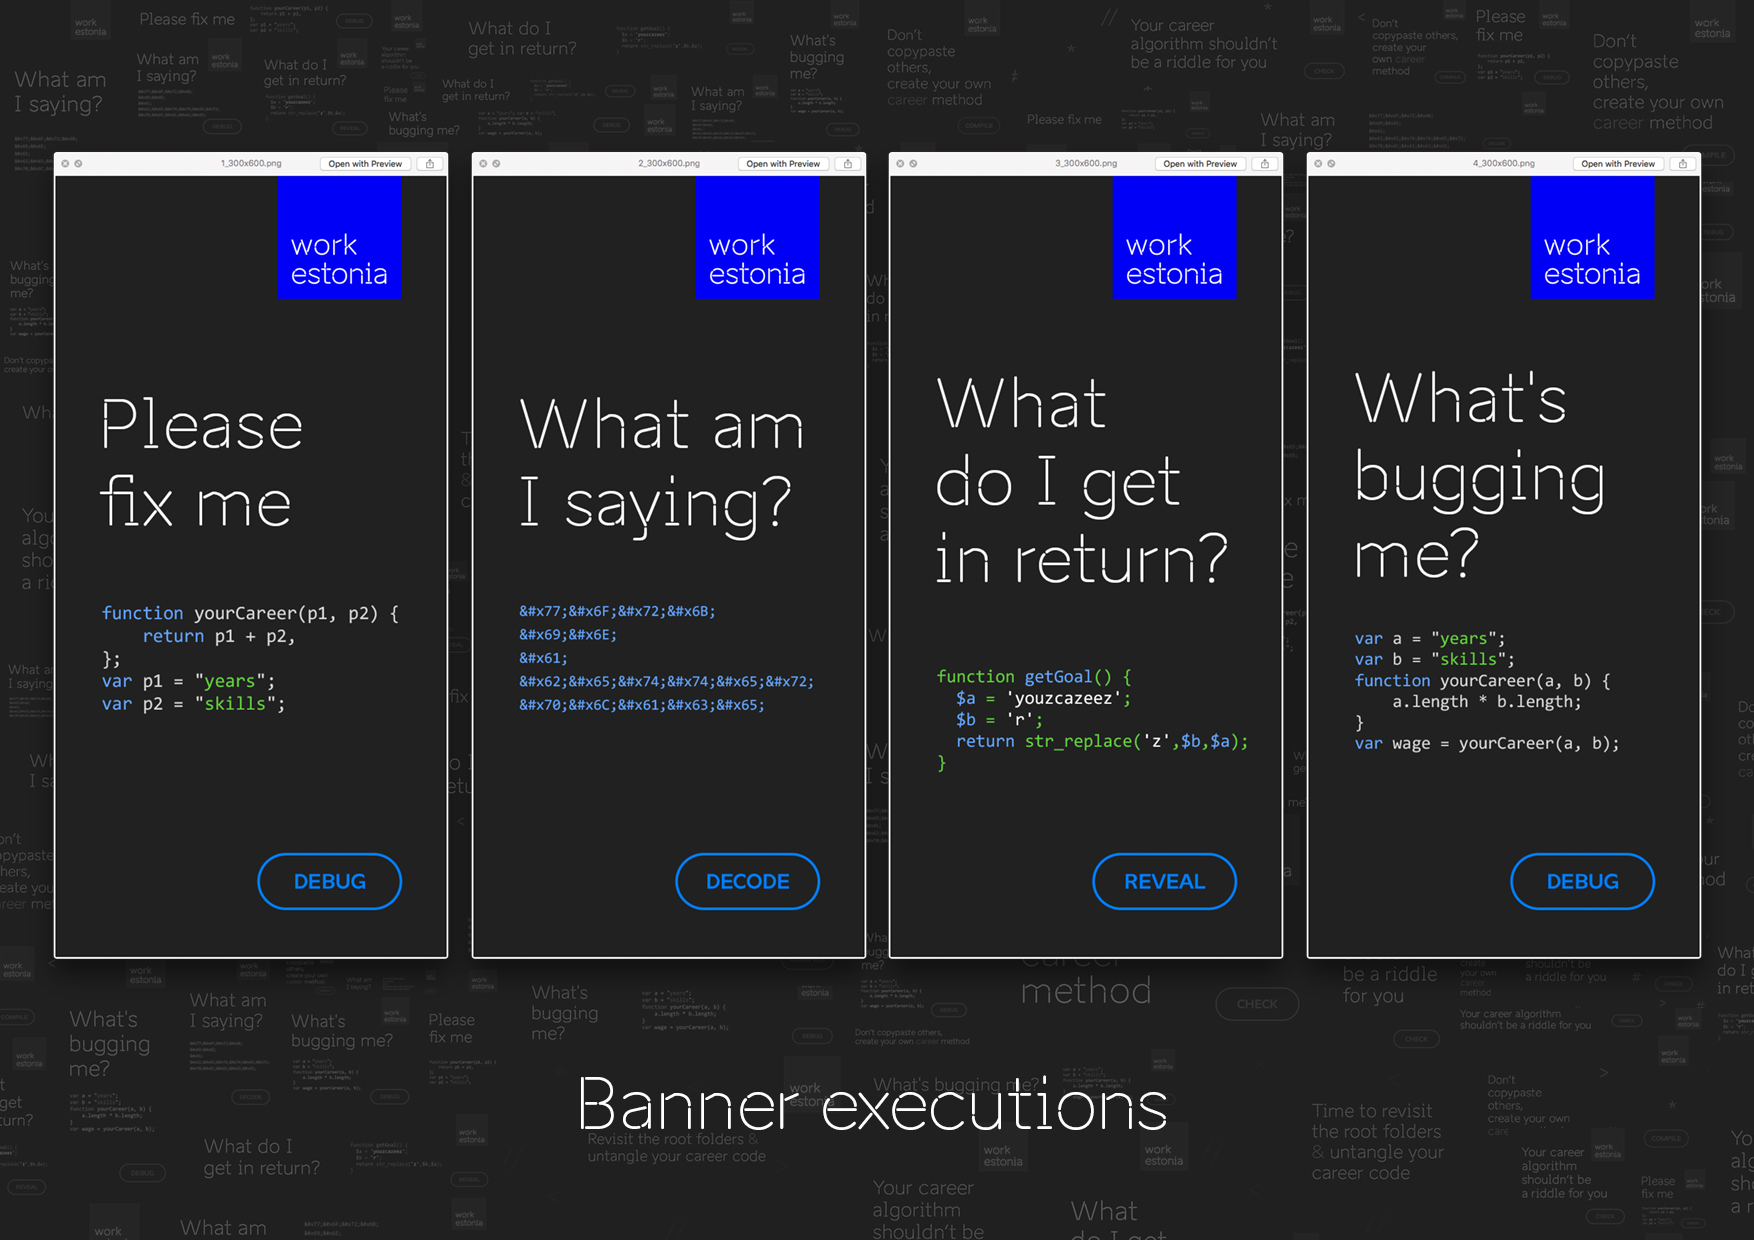Click the hex-encoded code block in the second banner
Screen dimensions: 1754x1240
pyautogui.click(x=666, y=658)
